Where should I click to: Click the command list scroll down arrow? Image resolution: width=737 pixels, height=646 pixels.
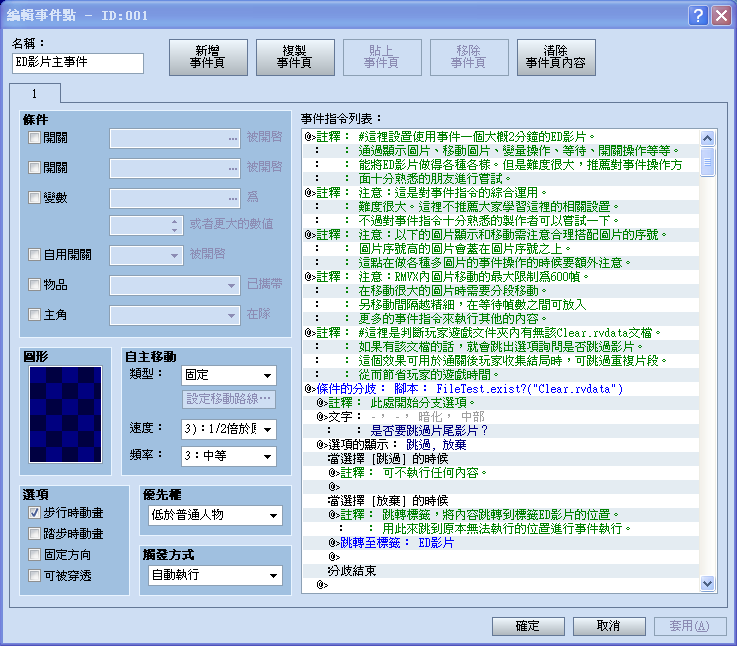(x=707, y=583)
